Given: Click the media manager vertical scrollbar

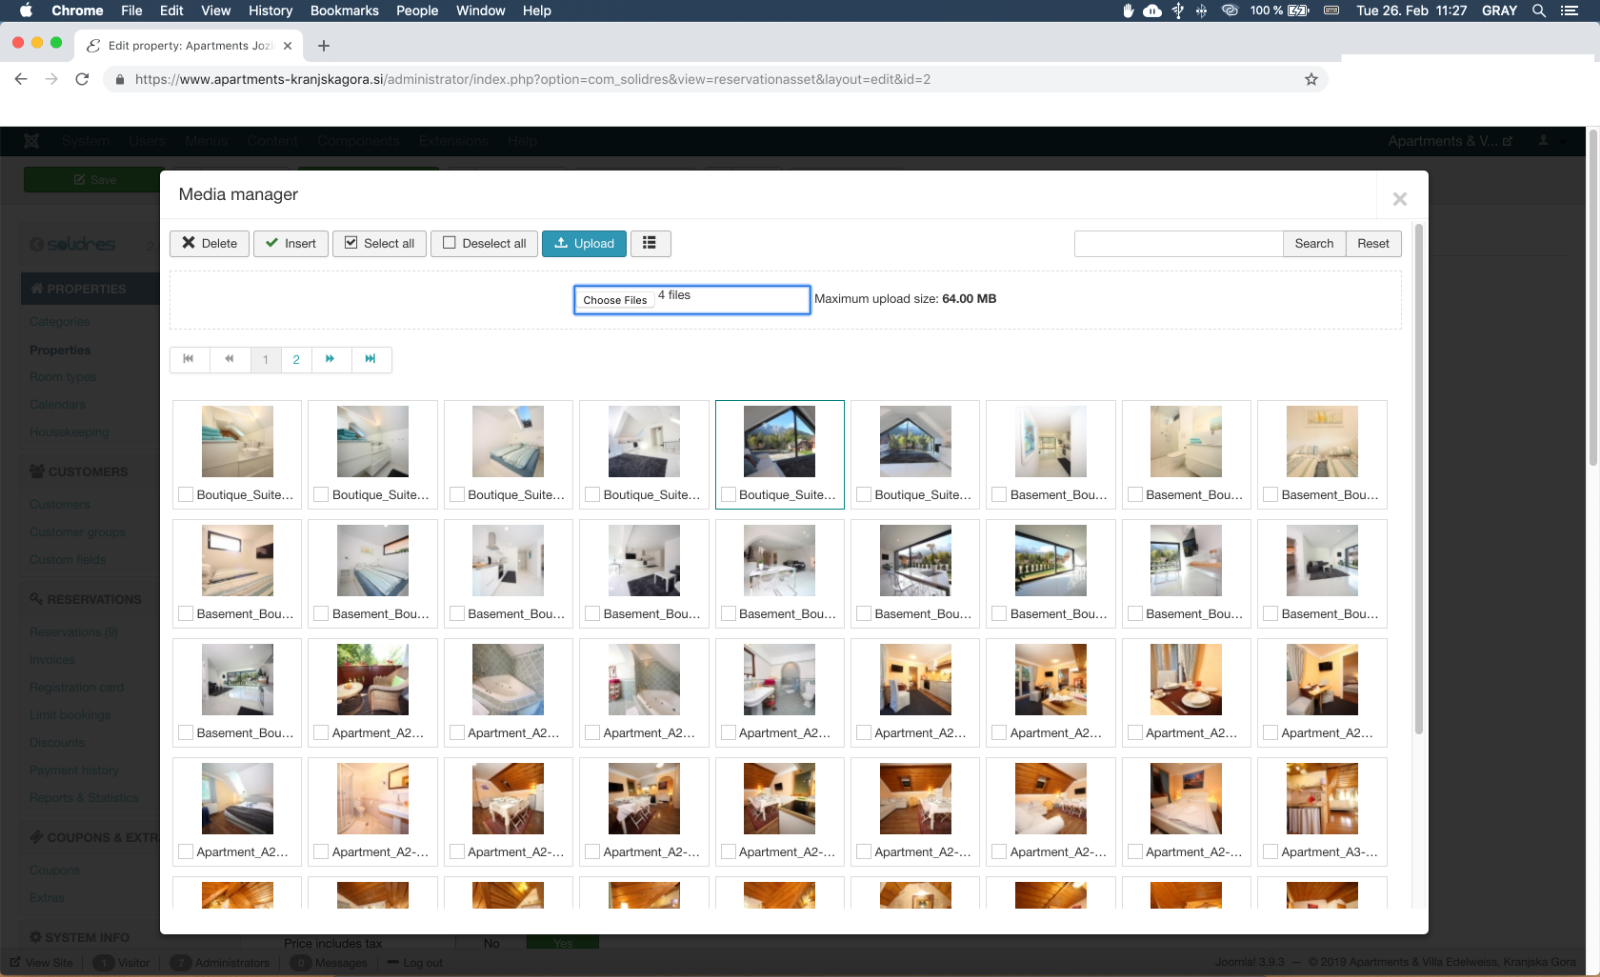Looking at the screenshot, I should pos(1418,480).
